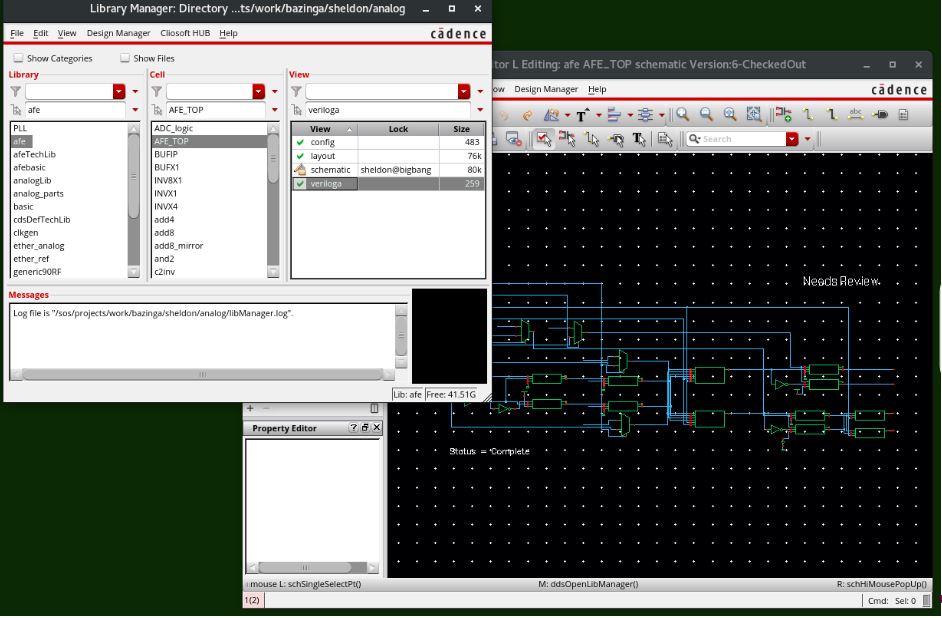Click the library search icon beside 'afe' field
The width and height of the screenshot is (942, 618).
(16, 110)
